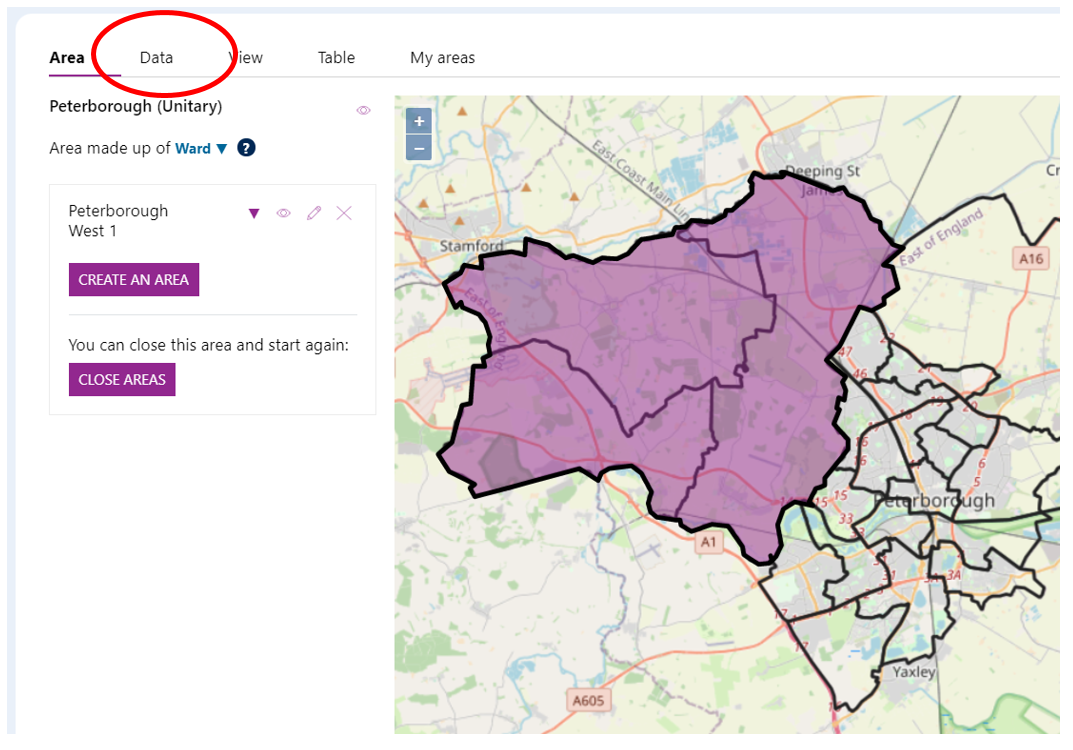
Task: Expand the Peterborough West 1 triangle
Action: (254, 213)
